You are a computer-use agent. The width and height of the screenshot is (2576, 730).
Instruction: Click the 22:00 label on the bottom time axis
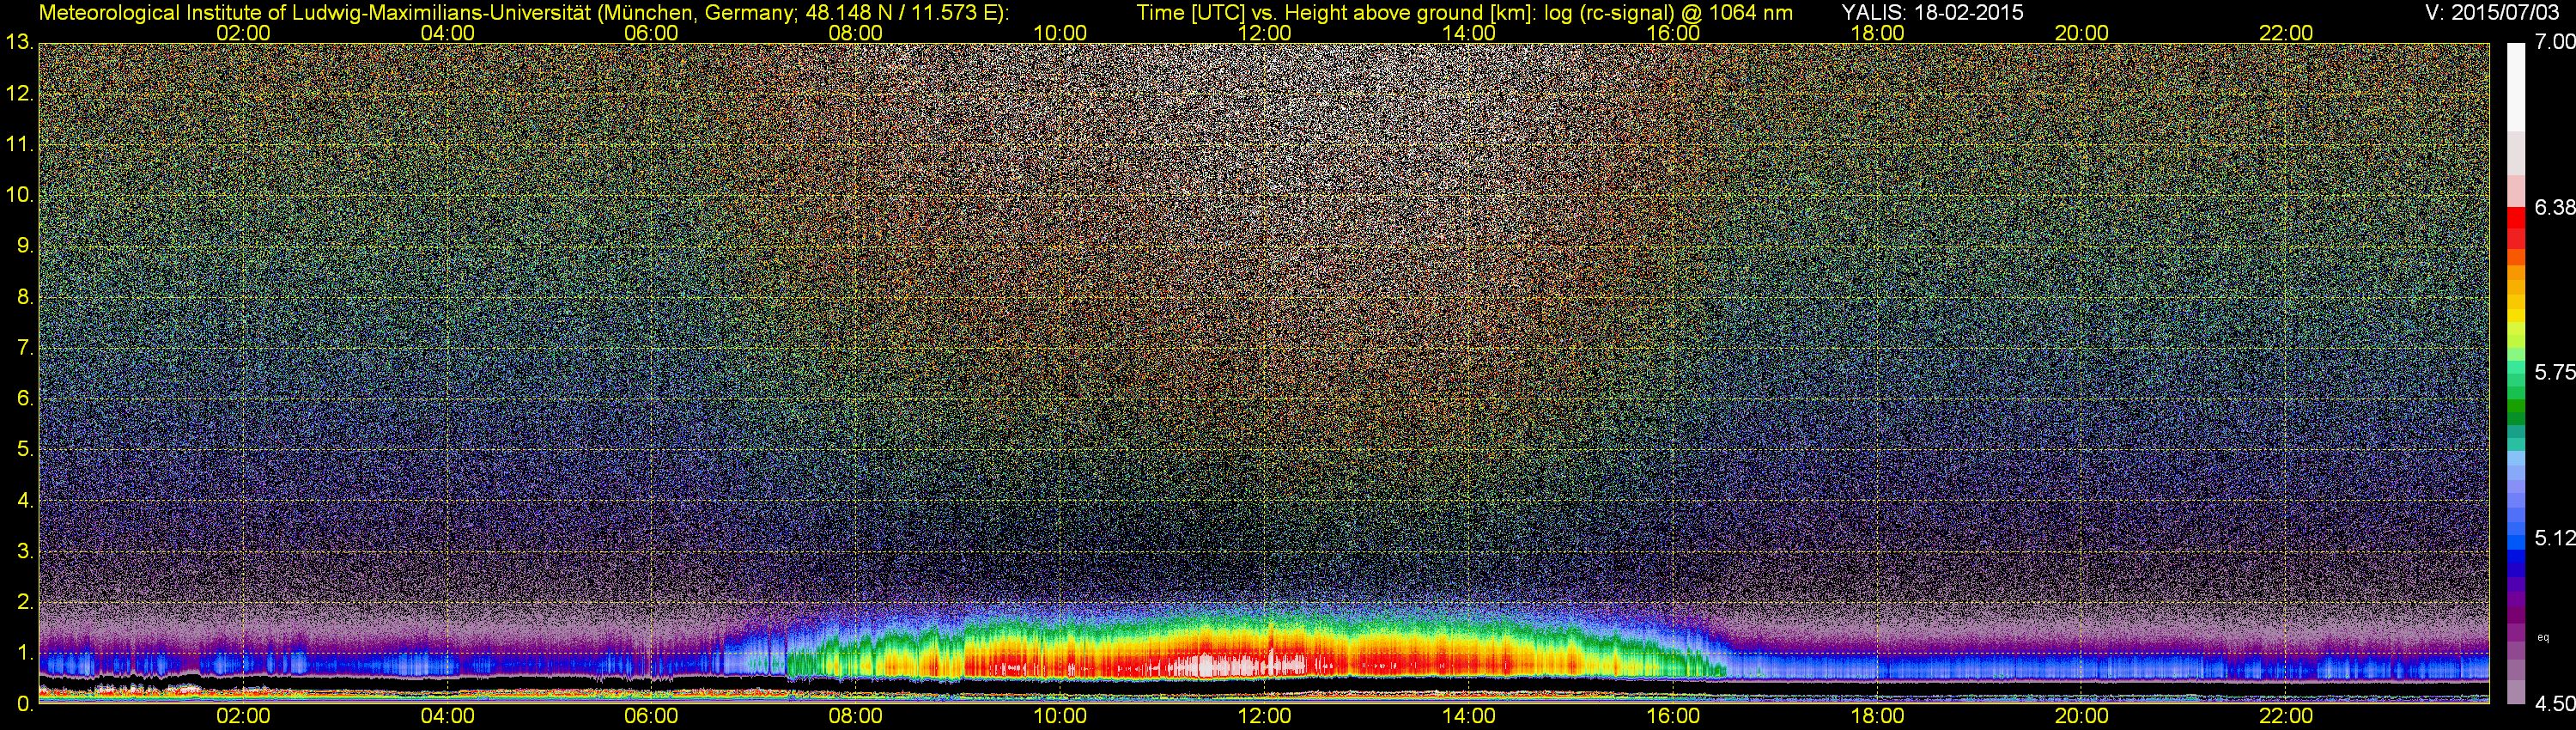click(2286, 716)
